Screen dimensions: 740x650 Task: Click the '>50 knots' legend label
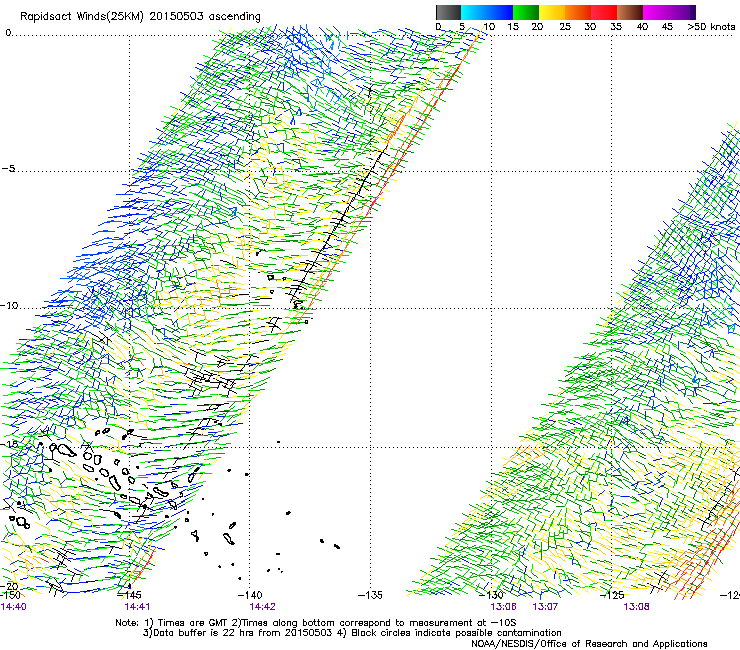(x=711, y=27)
